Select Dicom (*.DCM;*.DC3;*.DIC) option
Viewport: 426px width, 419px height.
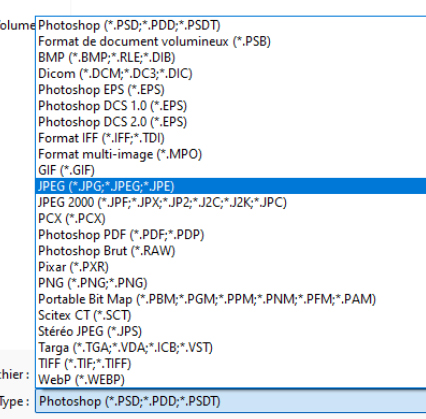click(231, 73)
